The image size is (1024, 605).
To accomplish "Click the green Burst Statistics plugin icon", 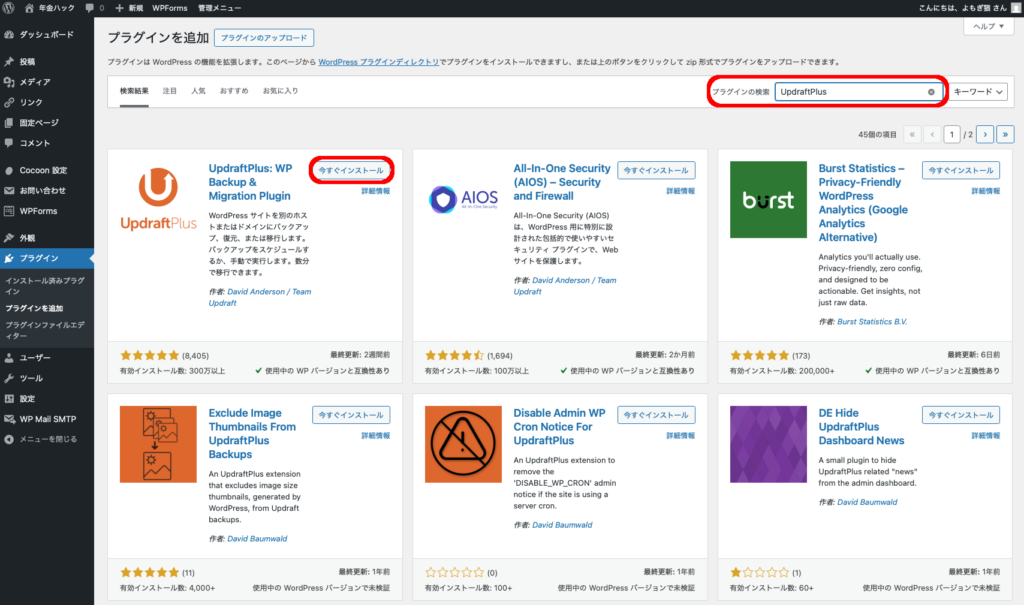I will coord(767,199).
